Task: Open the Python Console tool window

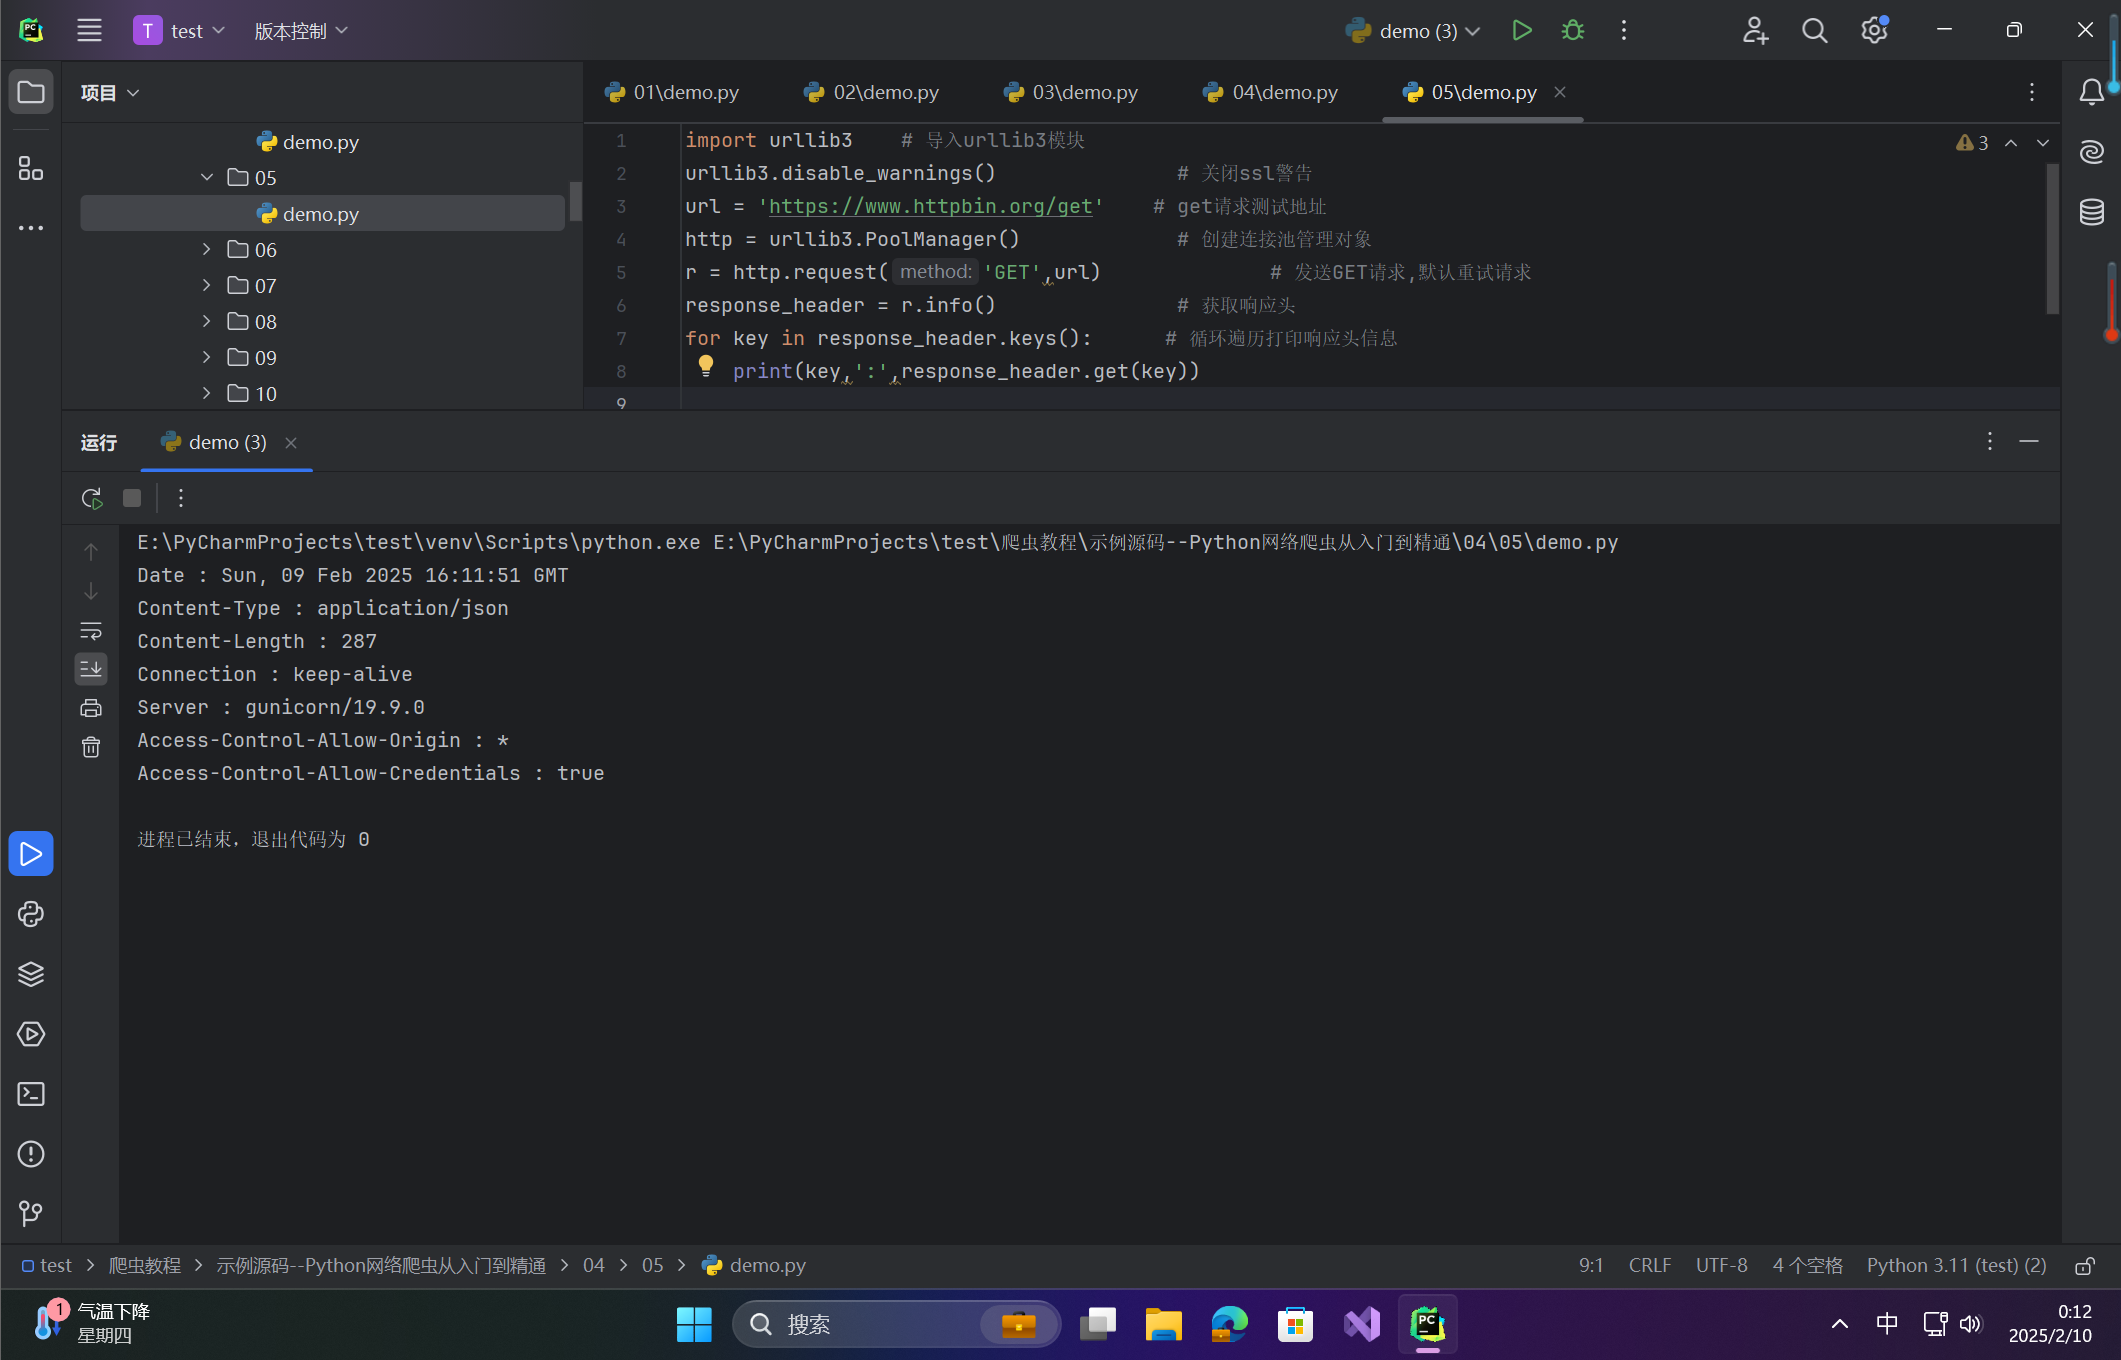Action: [31, 914]
